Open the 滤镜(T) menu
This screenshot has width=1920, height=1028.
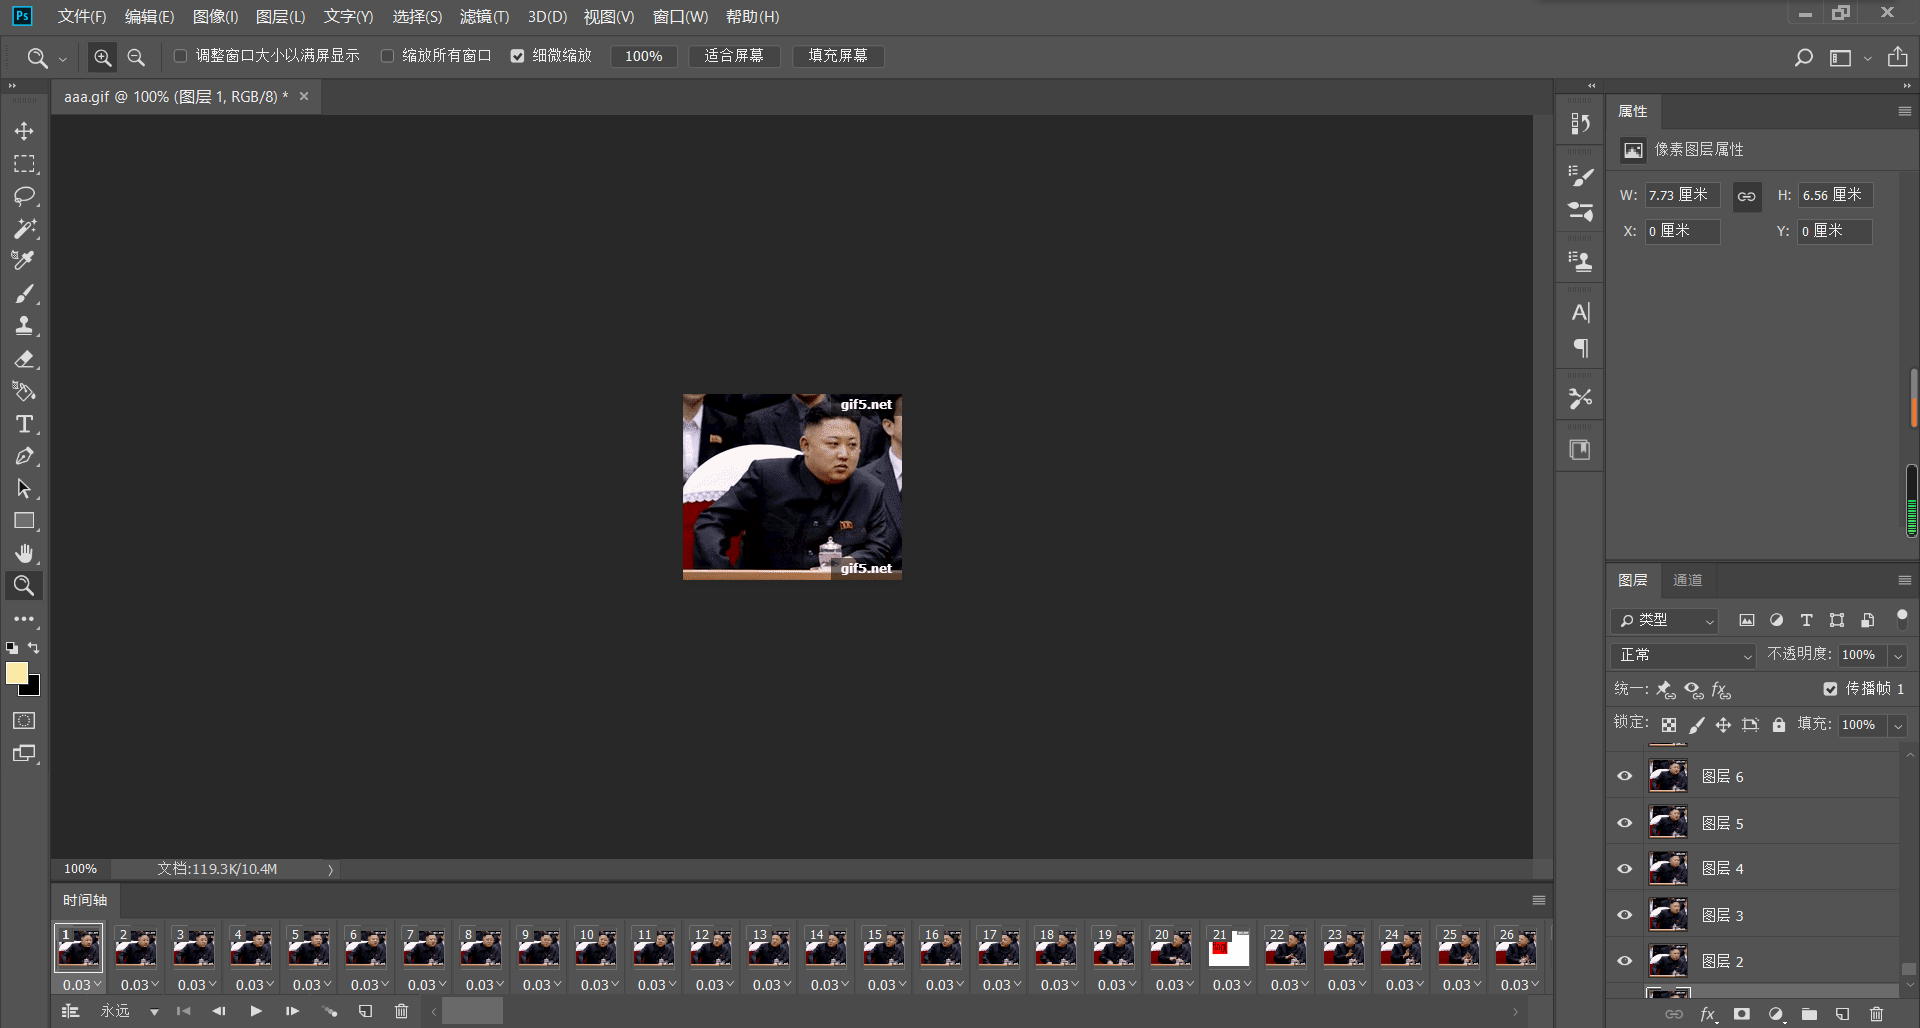[x=484, y=17]
